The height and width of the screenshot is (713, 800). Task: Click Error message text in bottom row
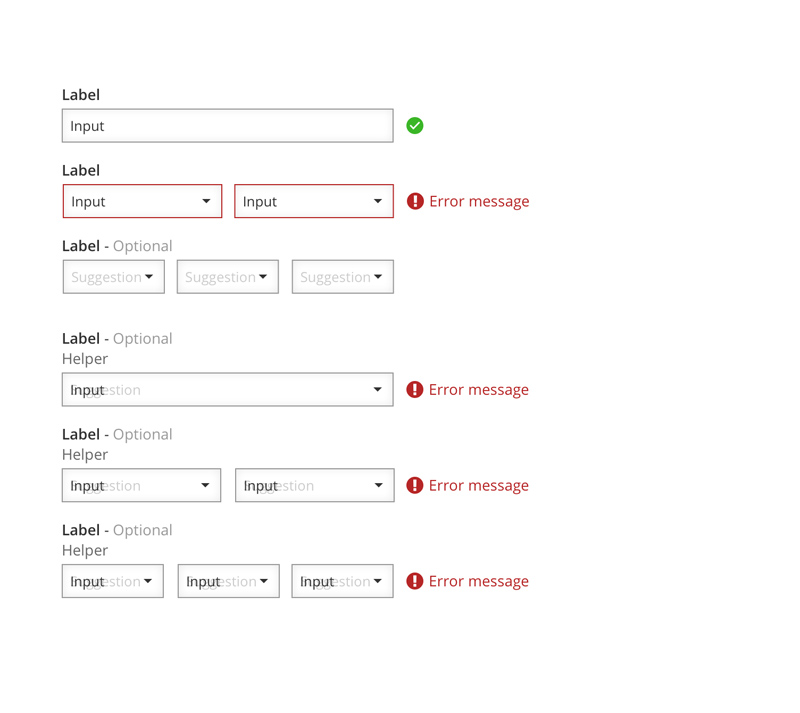pos(478,581)
